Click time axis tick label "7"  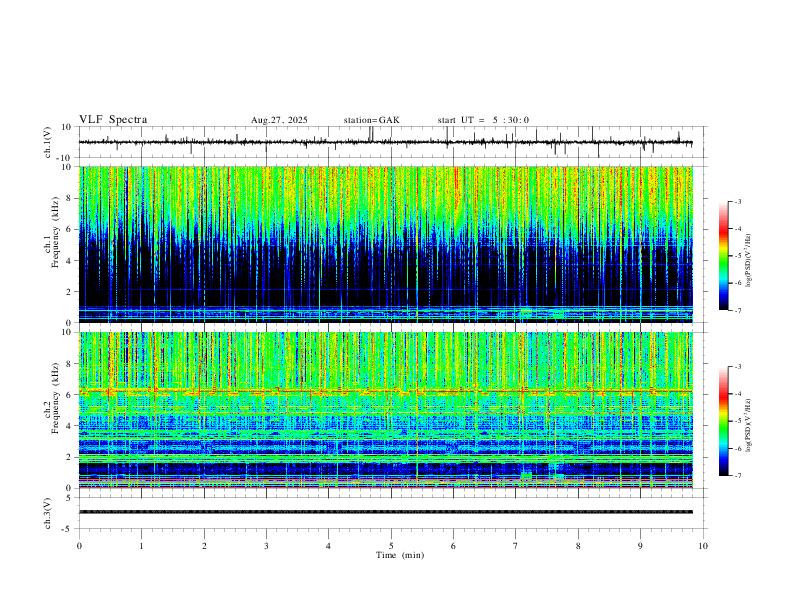click(x=516, y=546)
